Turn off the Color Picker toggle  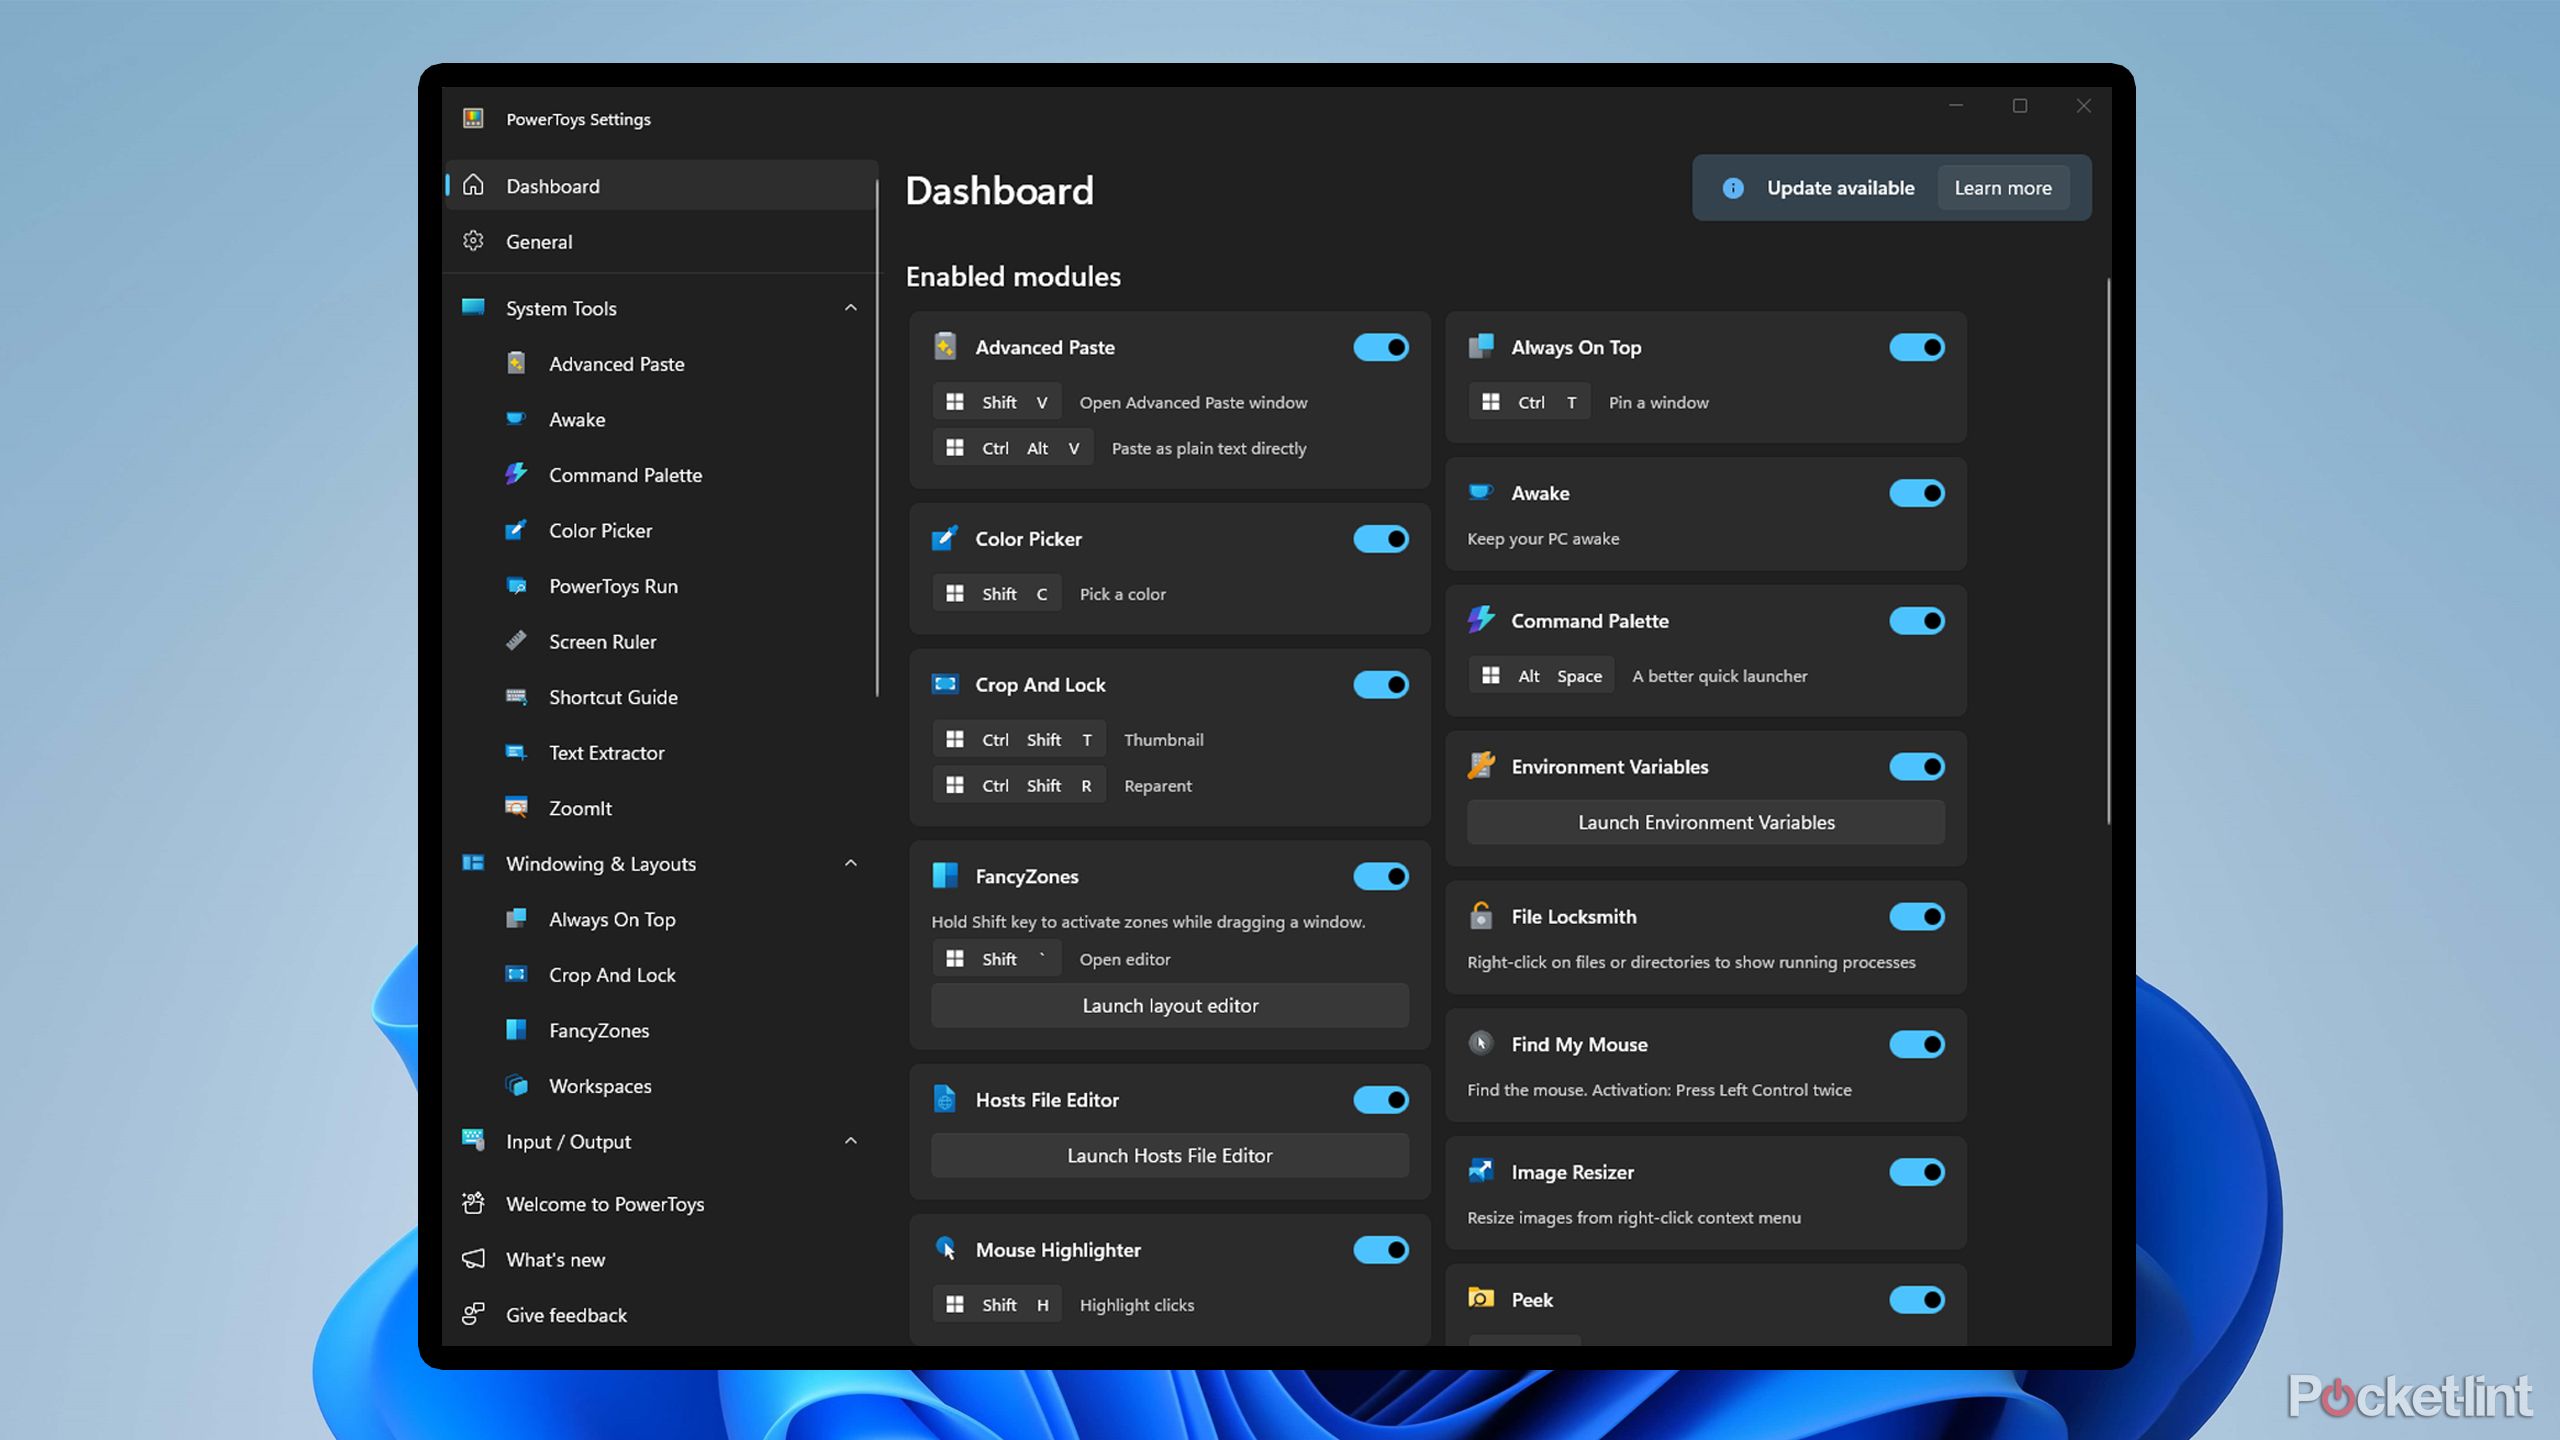(x=1381, y=539)
